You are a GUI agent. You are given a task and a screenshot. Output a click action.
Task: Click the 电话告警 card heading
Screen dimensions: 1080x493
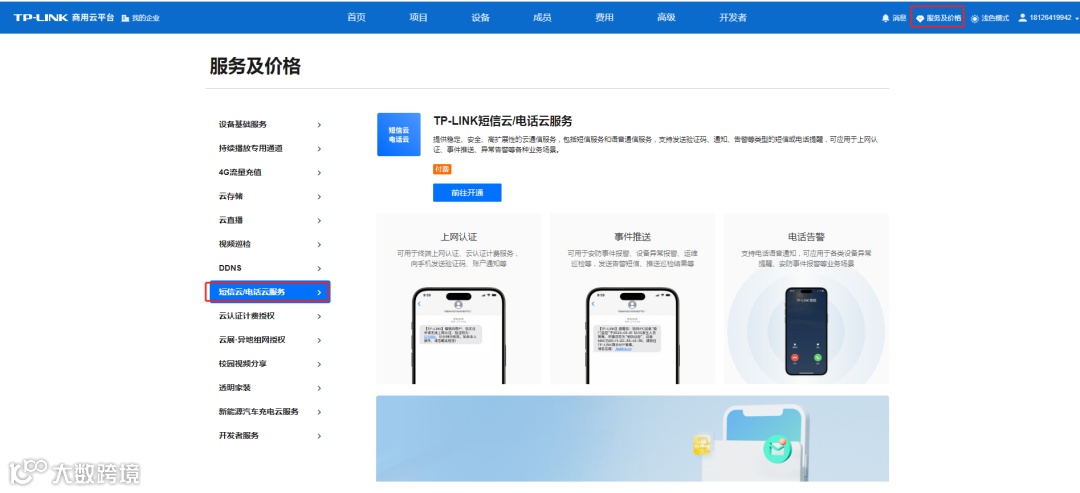coord(806,237)
